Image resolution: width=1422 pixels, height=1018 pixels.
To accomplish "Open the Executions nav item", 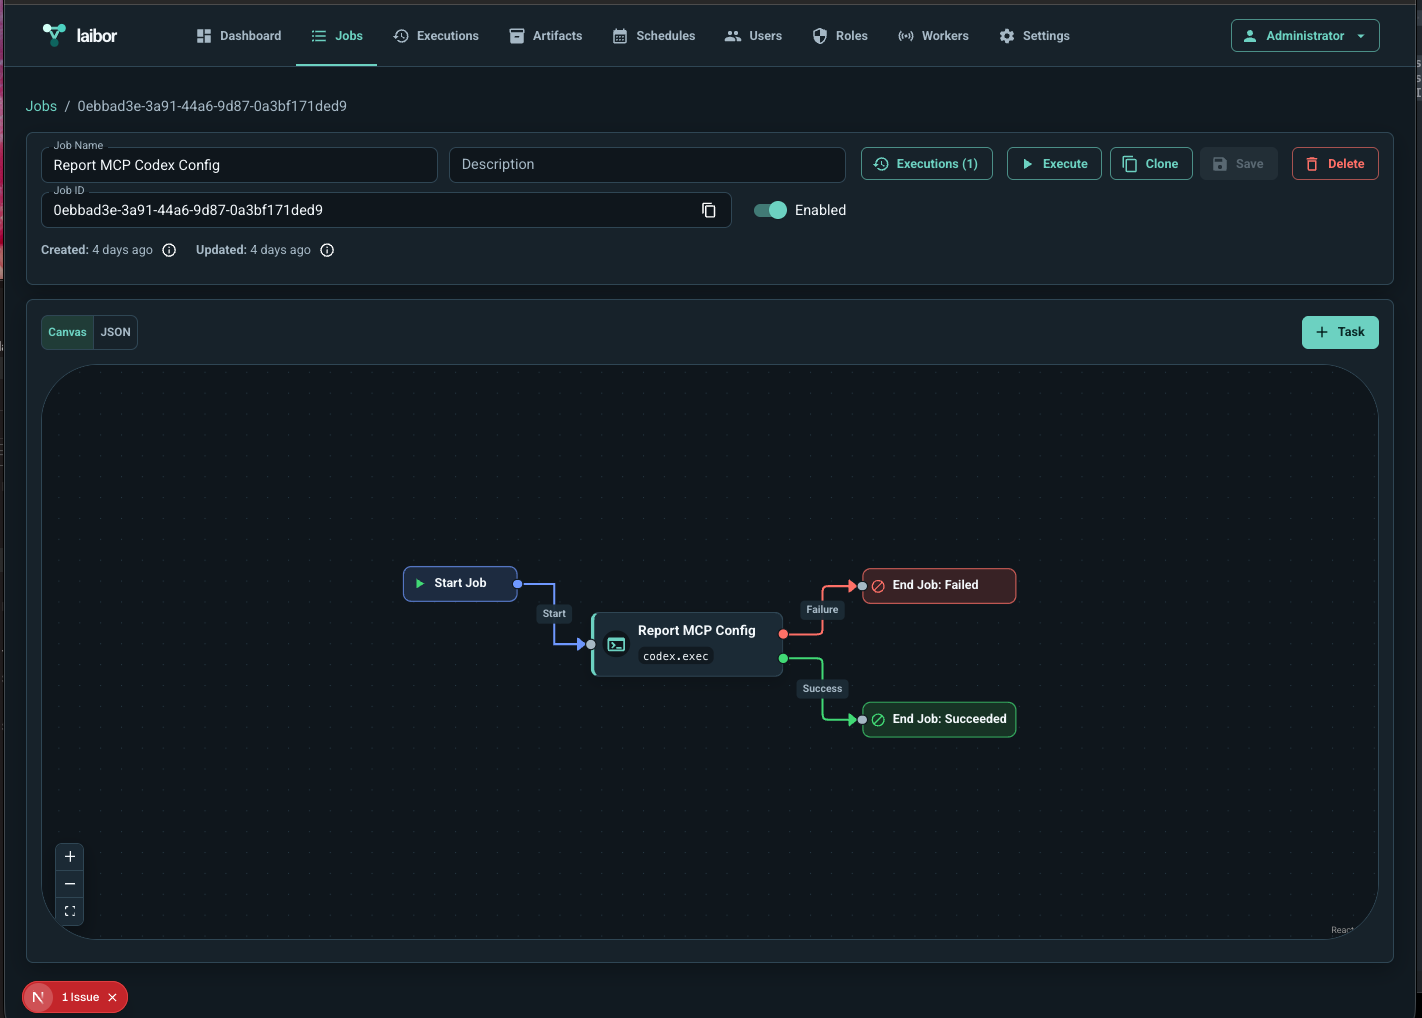I will coord(436,36).
